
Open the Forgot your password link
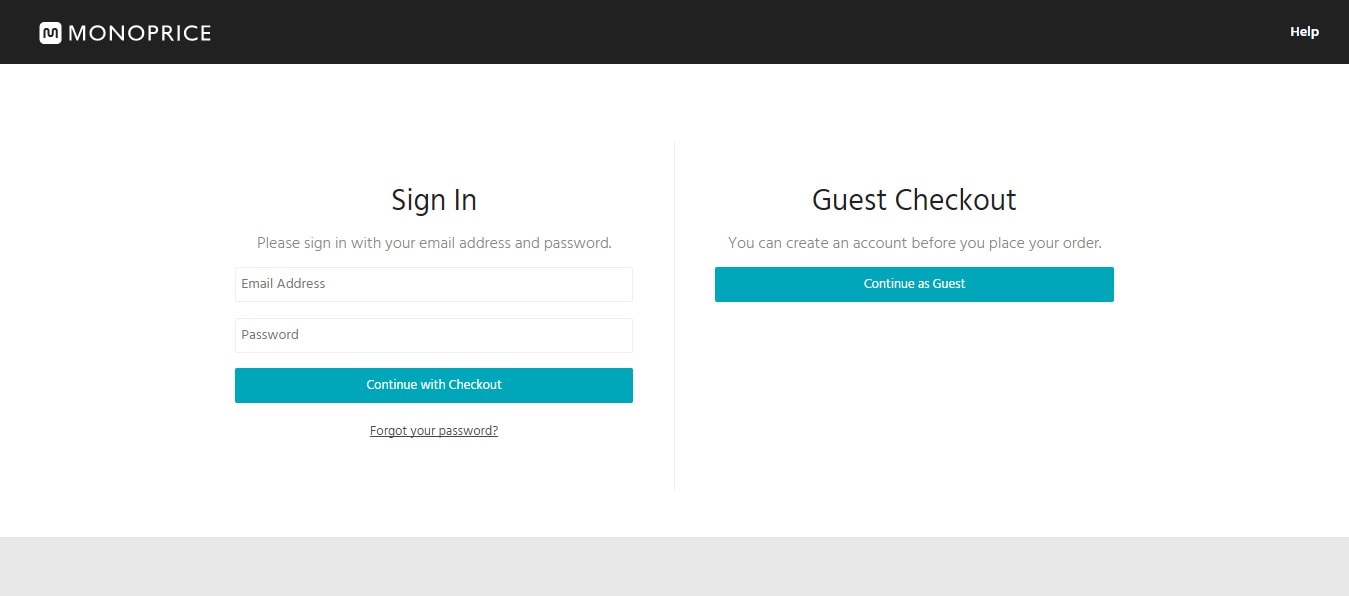[x=434, y=431]
